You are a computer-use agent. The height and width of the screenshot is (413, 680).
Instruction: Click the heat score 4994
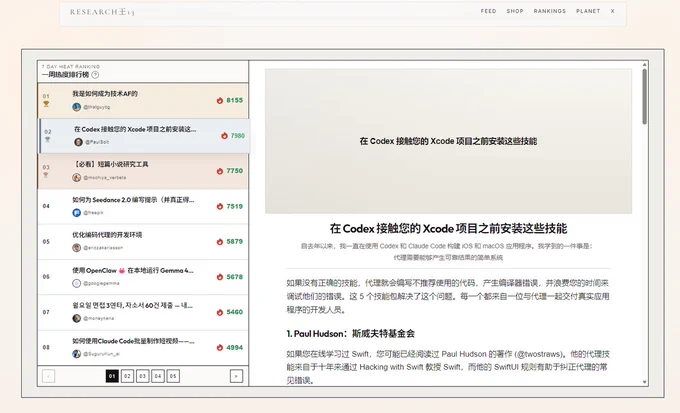pyautogui.click(x=235, y=347)
